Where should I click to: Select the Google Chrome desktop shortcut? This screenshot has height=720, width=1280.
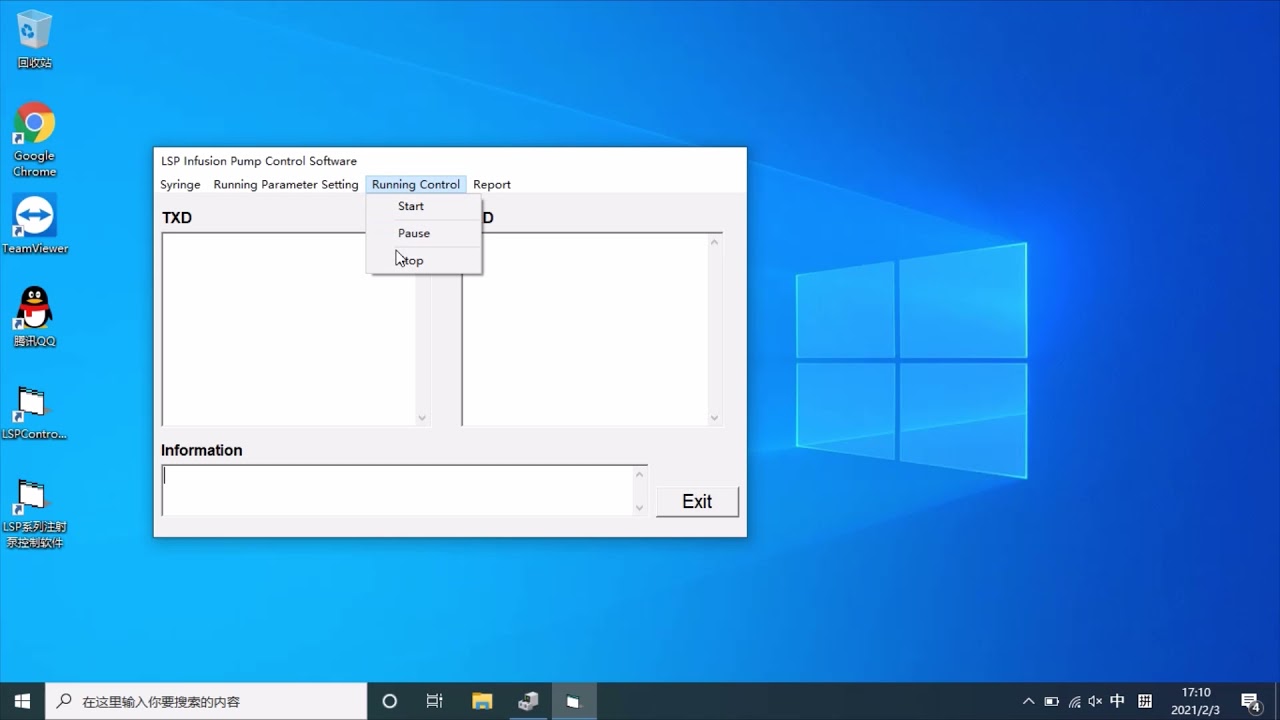pyautogui.click(x=34, y=140)
